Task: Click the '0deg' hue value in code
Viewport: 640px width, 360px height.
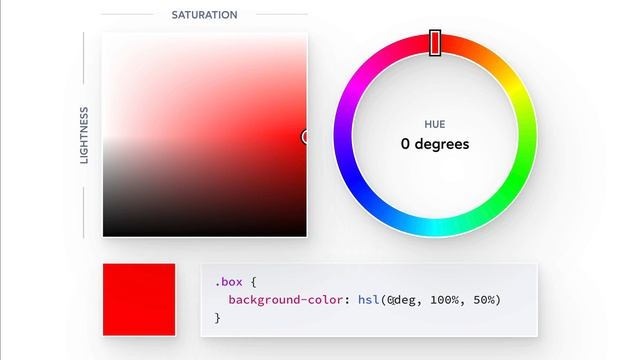Action: (x=401, y=300)
